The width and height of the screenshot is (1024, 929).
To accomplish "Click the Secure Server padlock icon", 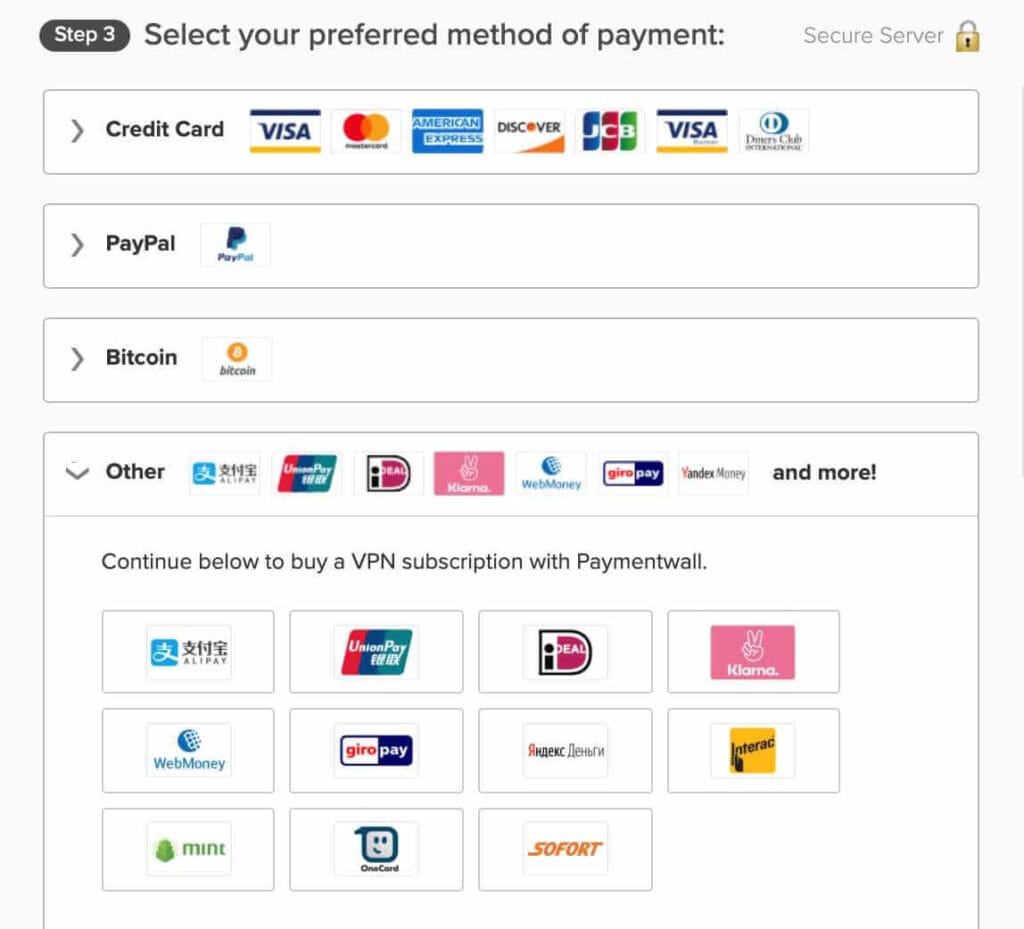I will pyautogui.click(x=967, y=36).
